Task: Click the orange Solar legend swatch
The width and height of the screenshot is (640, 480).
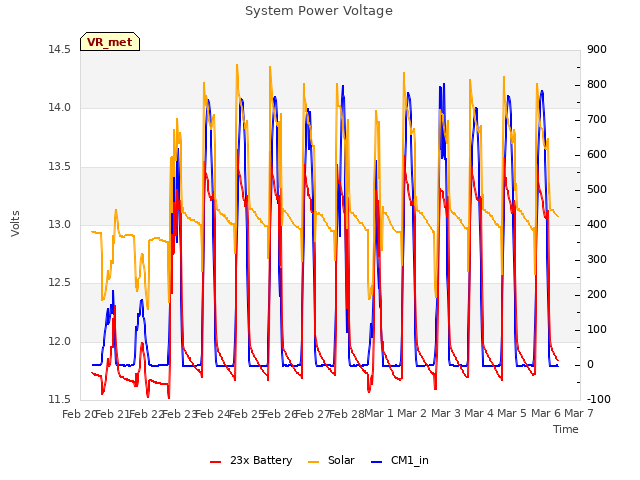Action: point(313,462)
